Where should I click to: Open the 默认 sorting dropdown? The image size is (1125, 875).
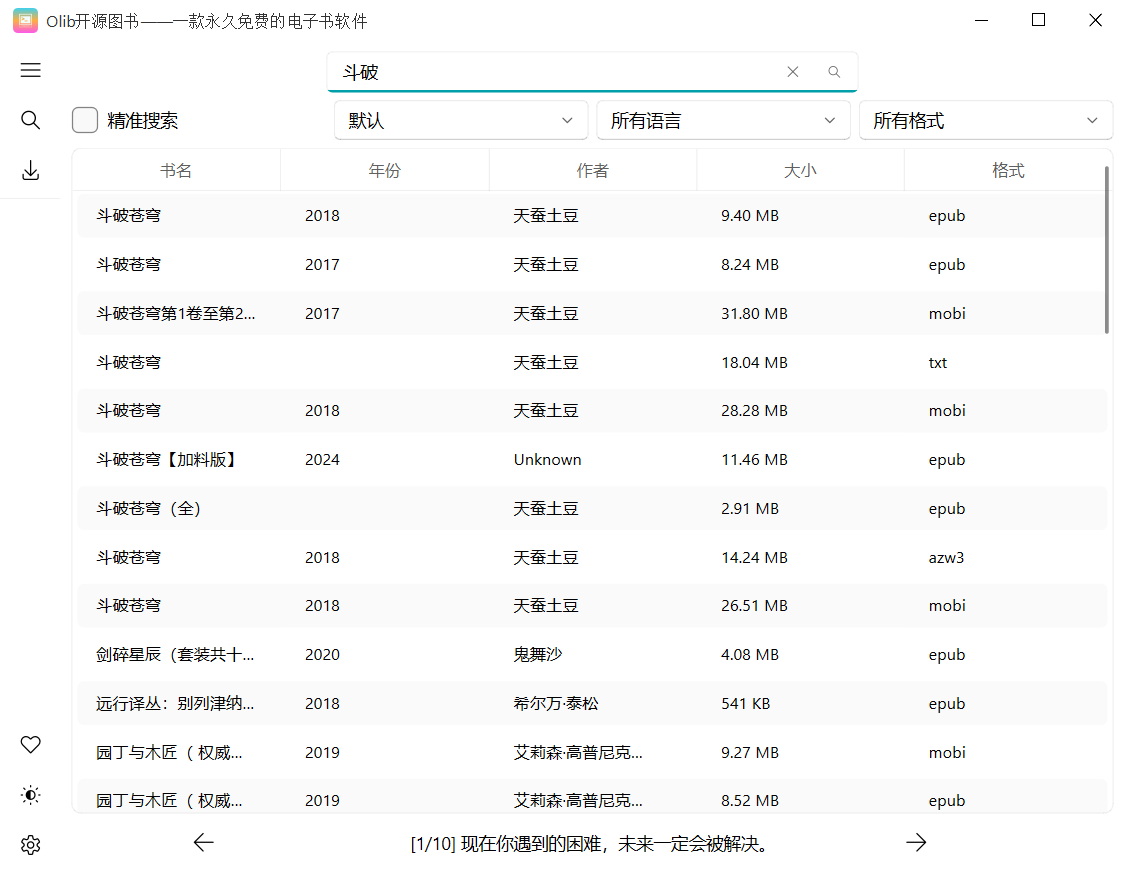(460, 119)
